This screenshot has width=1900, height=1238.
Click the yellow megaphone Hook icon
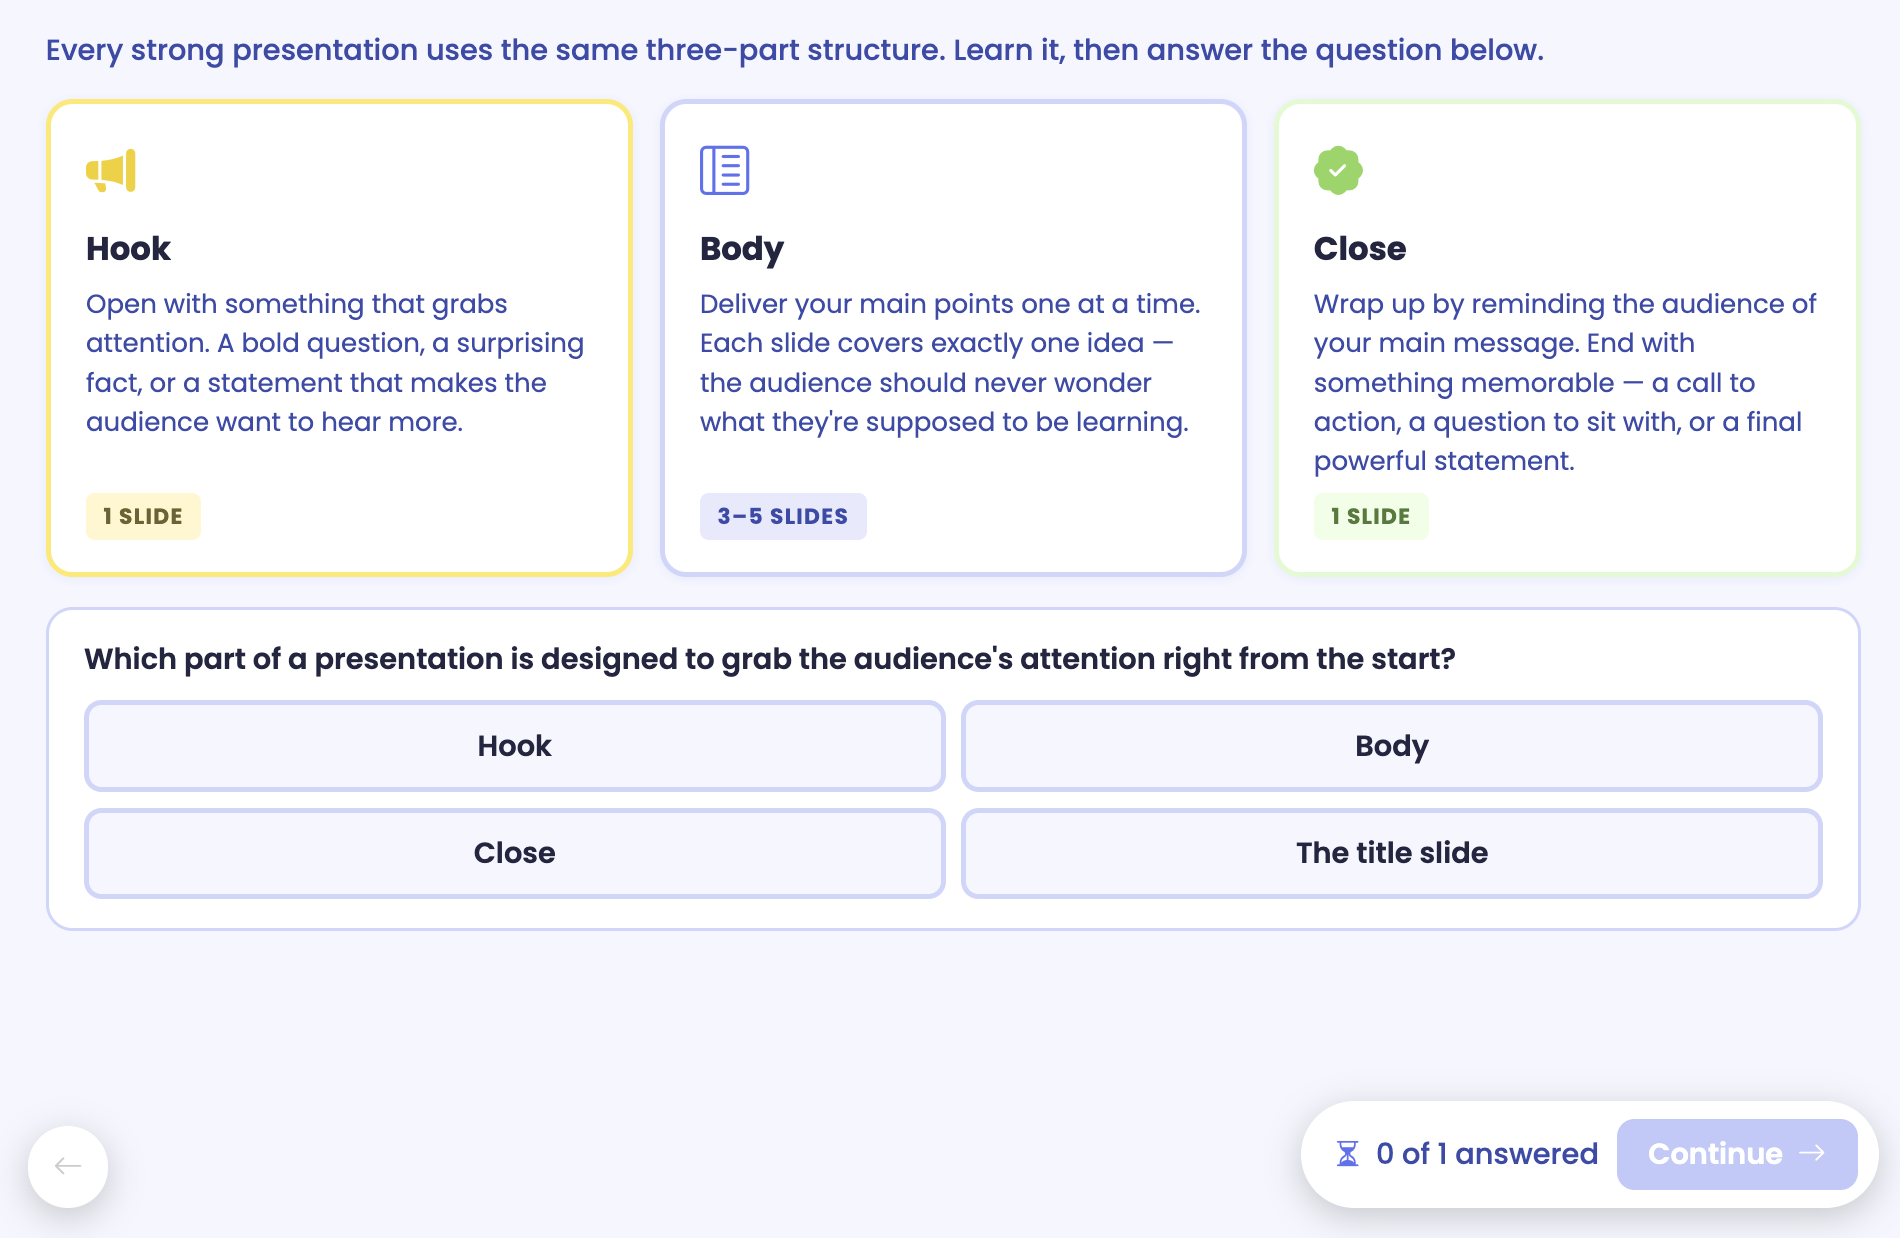coord(111,171)
